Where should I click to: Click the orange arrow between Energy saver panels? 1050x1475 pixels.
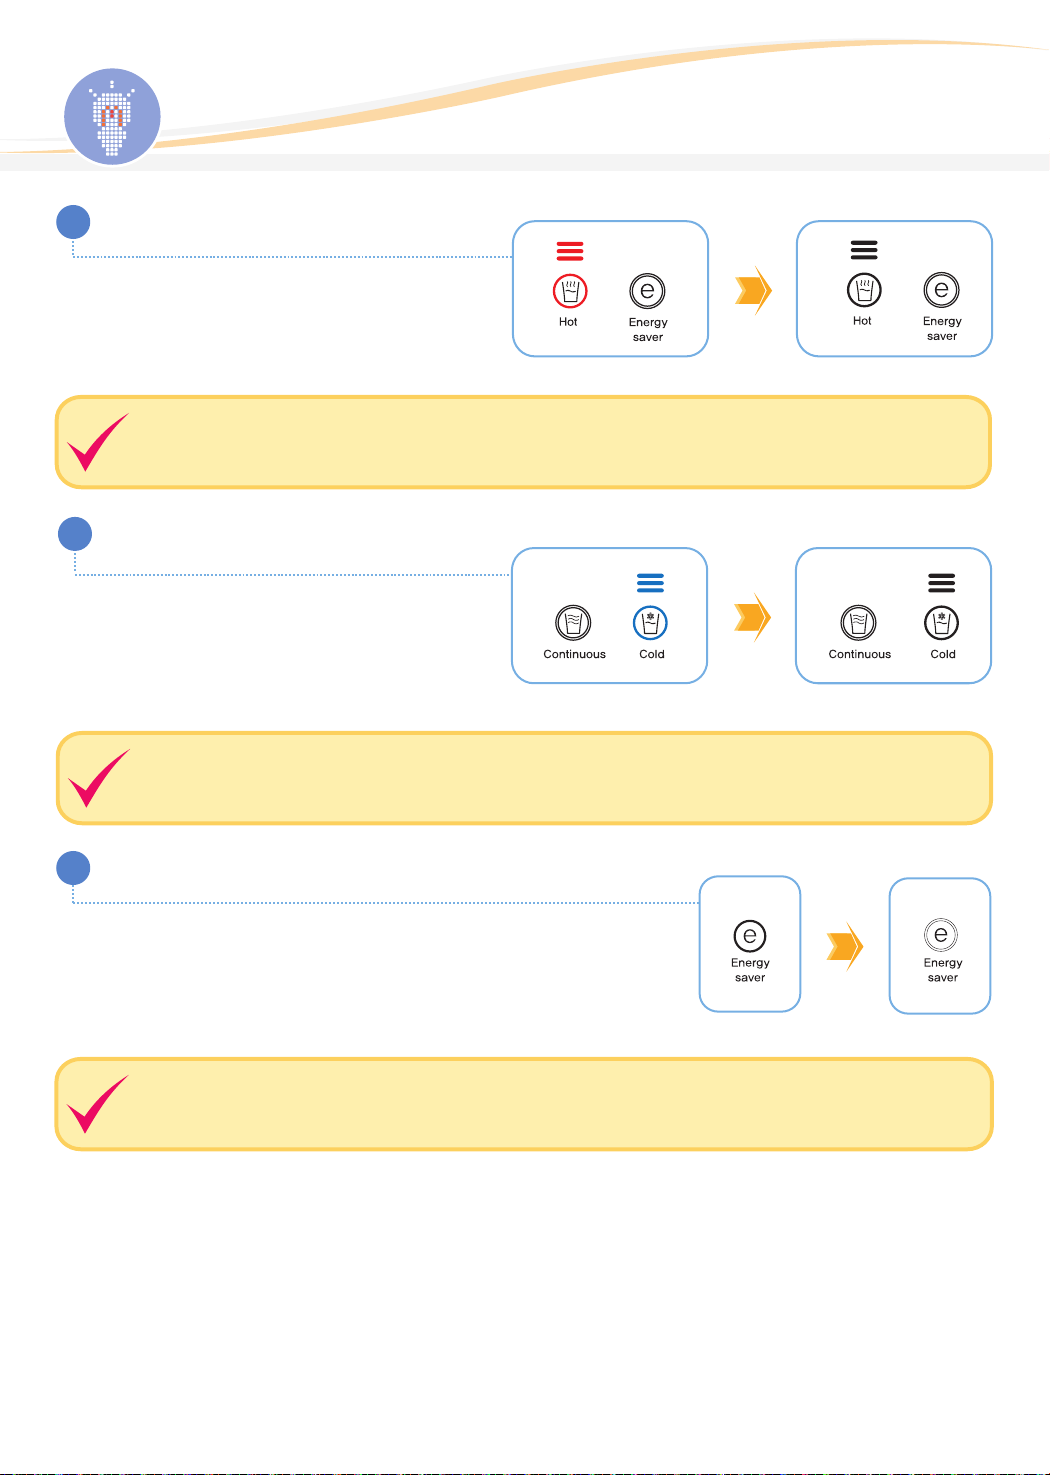(x=845, y=946)
